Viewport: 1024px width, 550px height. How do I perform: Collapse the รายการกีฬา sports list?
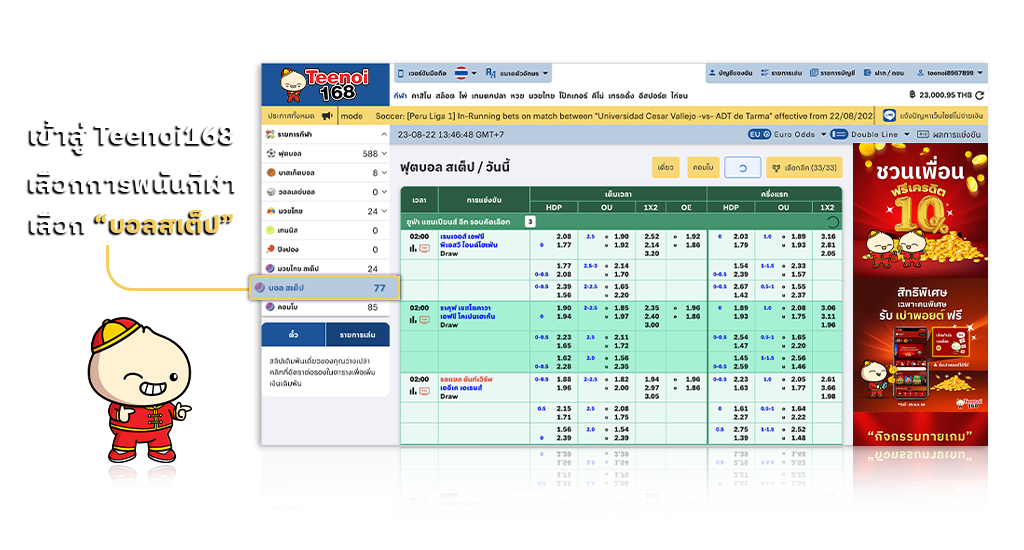coord(384,134)
